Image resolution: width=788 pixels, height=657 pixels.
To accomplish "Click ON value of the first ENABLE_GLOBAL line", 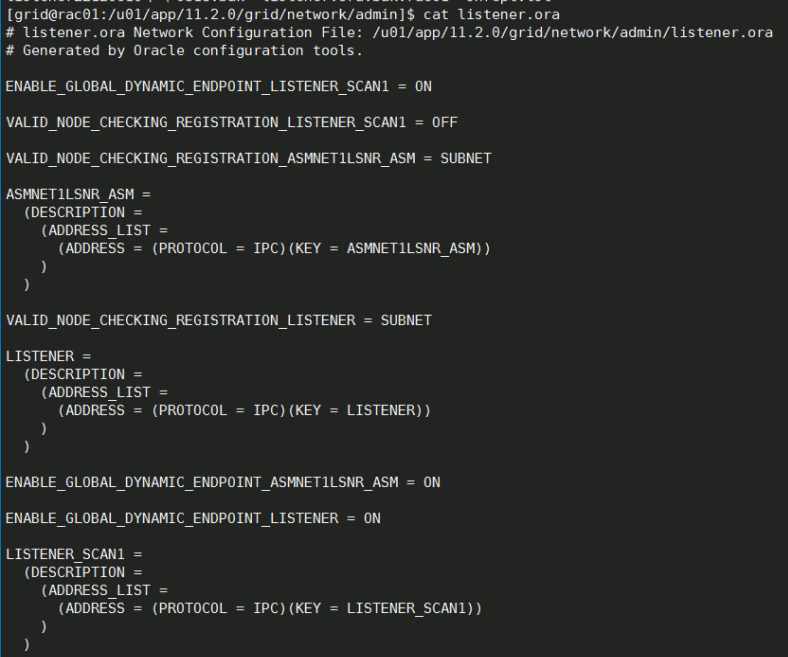I will tap(423, 86).
